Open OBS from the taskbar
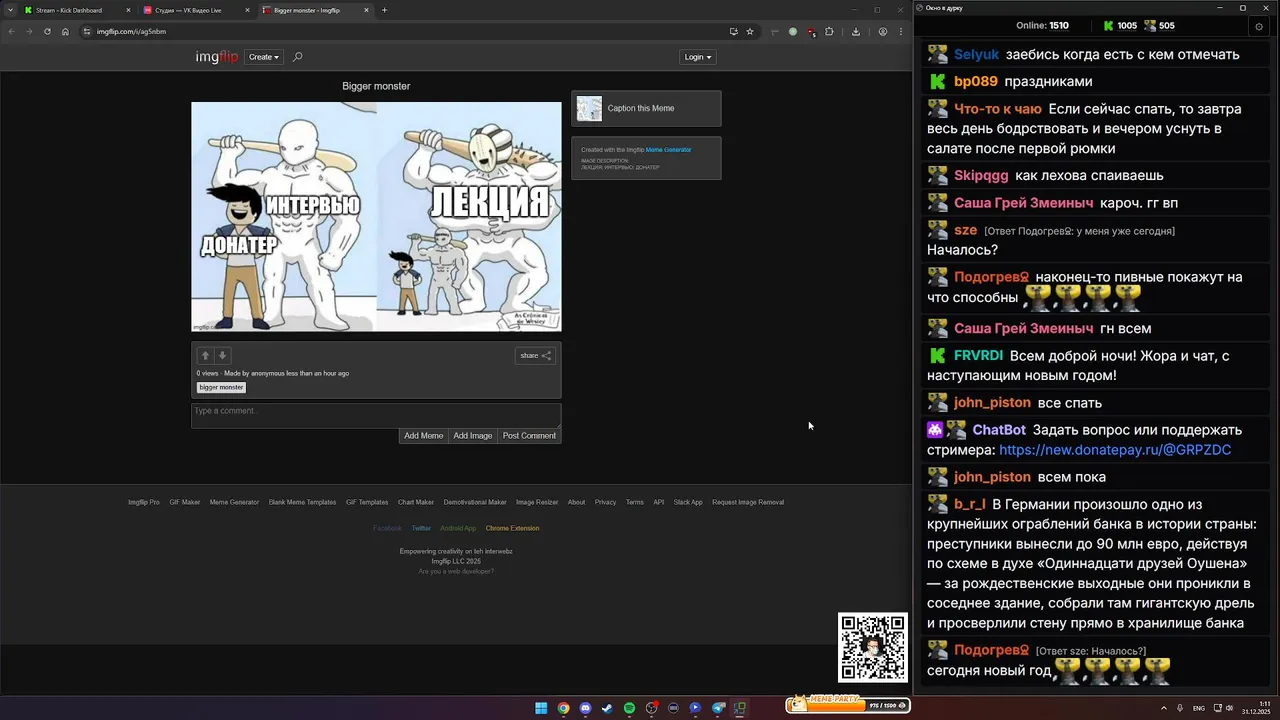Image resolution: width=1280 pixels, height=720 pixels. tap(651, 708)
